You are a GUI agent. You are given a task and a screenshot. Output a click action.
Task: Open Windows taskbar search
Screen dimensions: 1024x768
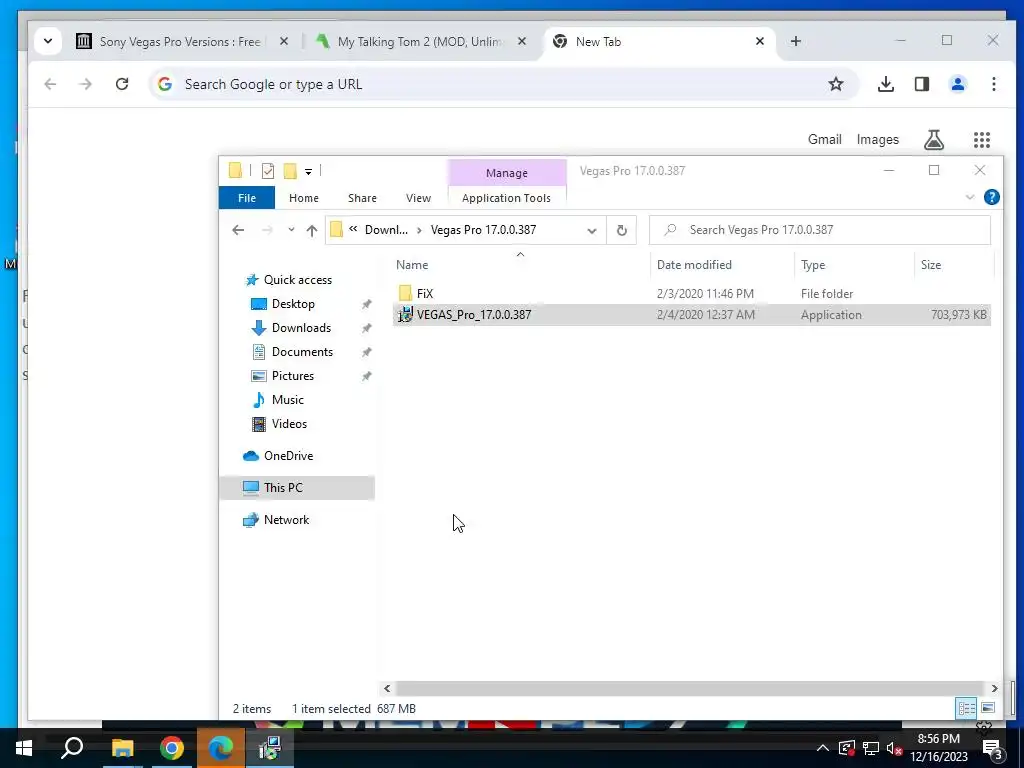pyautogui.click(x=72, y=748)
